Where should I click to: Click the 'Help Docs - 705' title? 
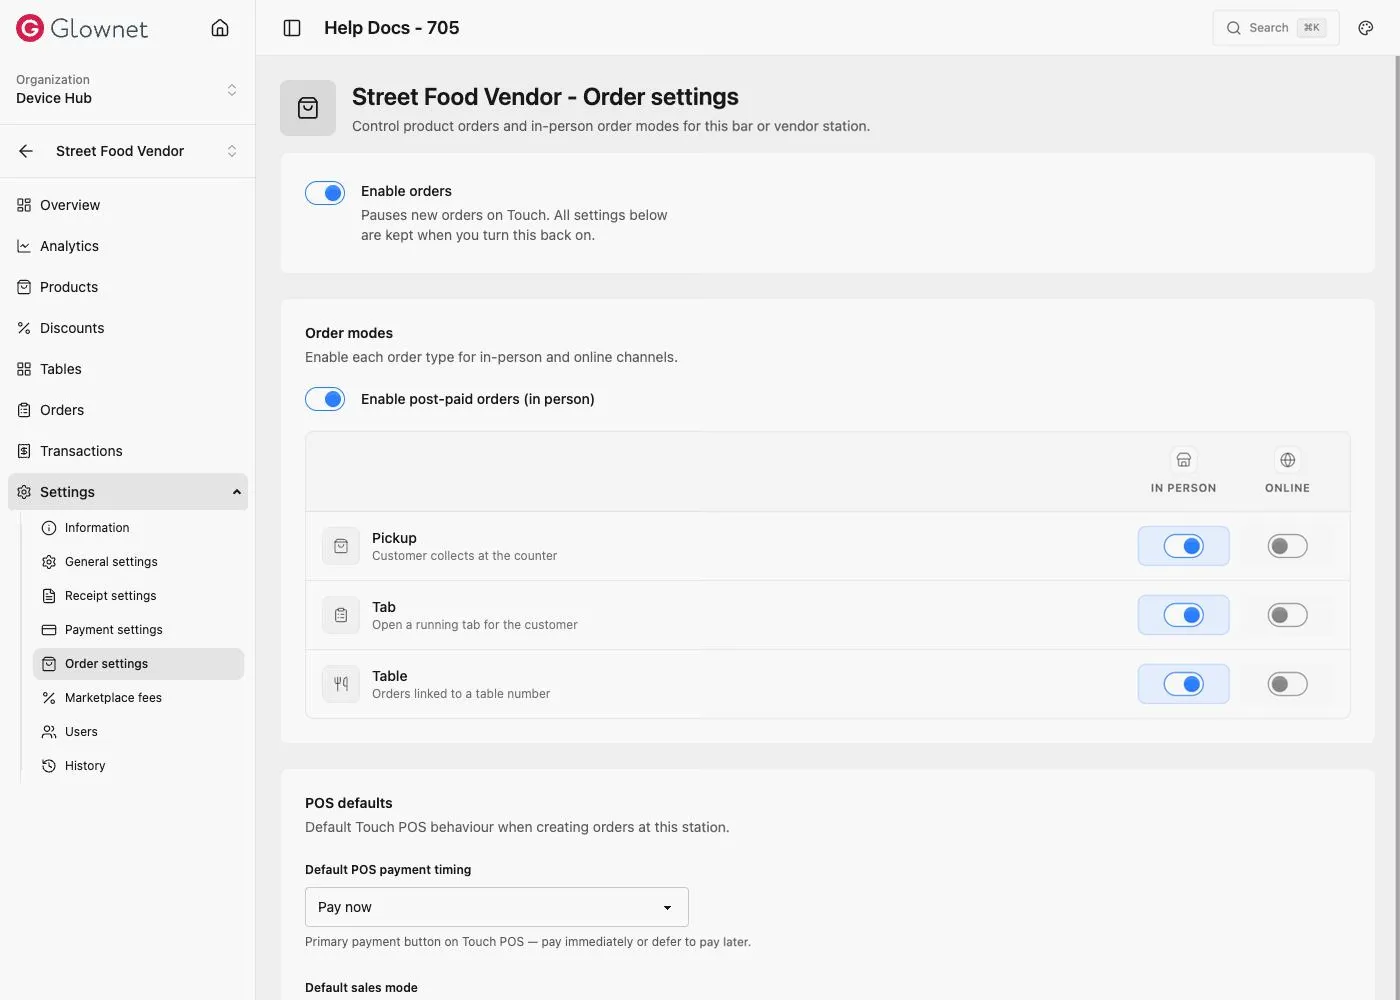point(392,28)
